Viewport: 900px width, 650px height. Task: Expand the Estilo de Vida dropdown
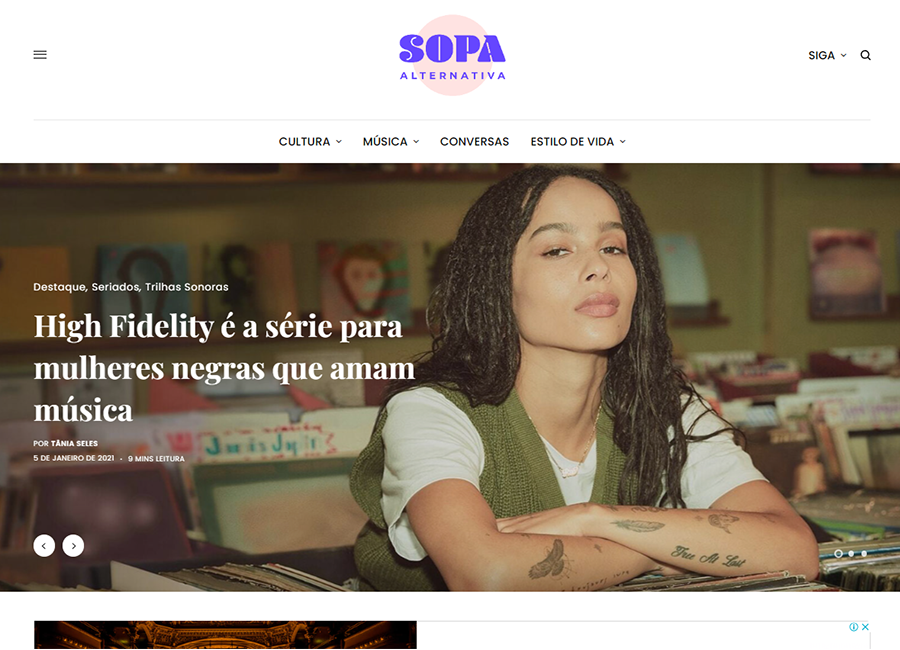pyautogui.click(x=578, y=141)
